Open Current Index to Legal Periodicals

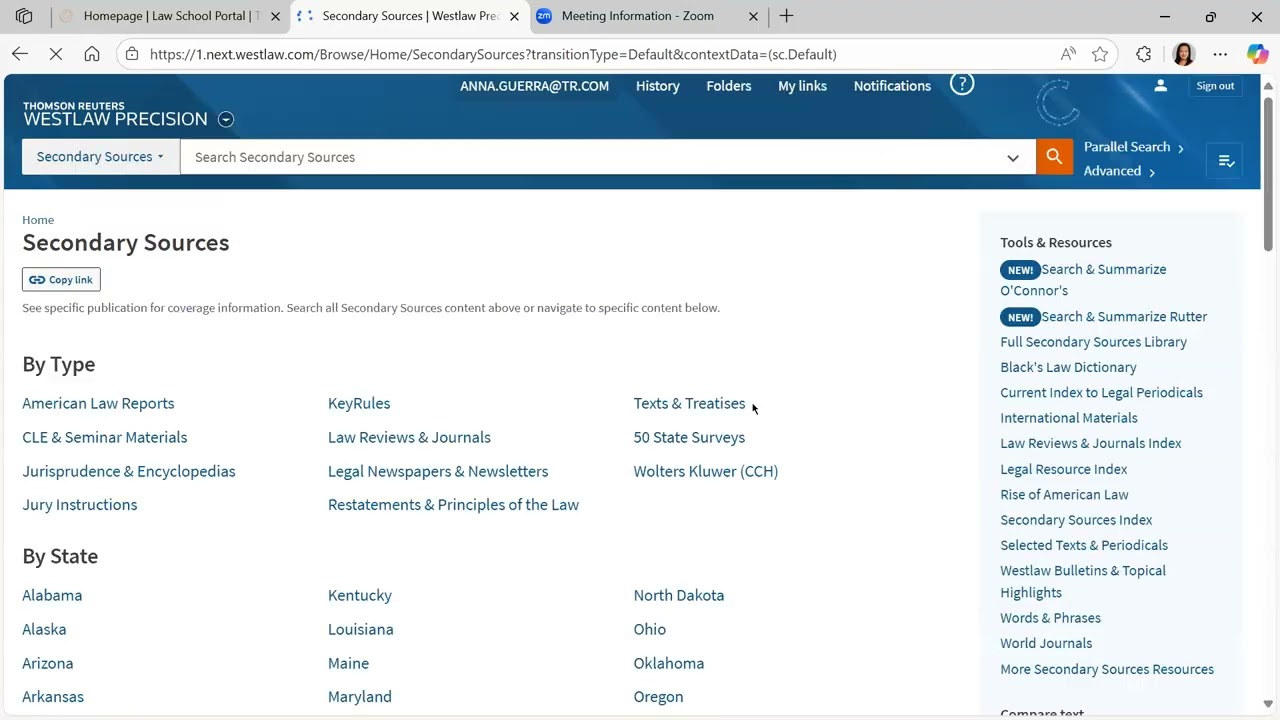tap(1101, 393)
